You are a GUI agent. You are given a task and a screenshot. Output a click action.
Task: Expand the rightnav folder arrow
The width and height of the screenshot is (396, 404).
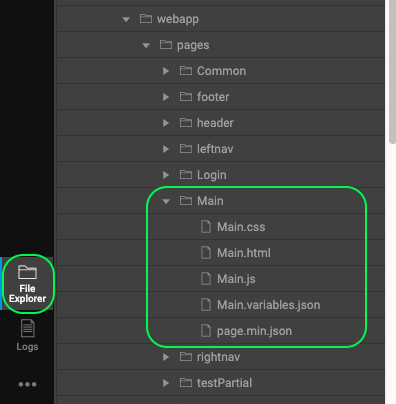pos(166,357)
